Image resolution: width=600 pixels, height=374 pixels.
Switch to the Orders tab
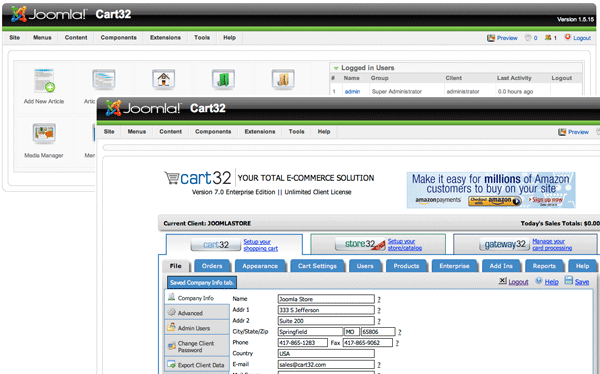tap(212, 266)
